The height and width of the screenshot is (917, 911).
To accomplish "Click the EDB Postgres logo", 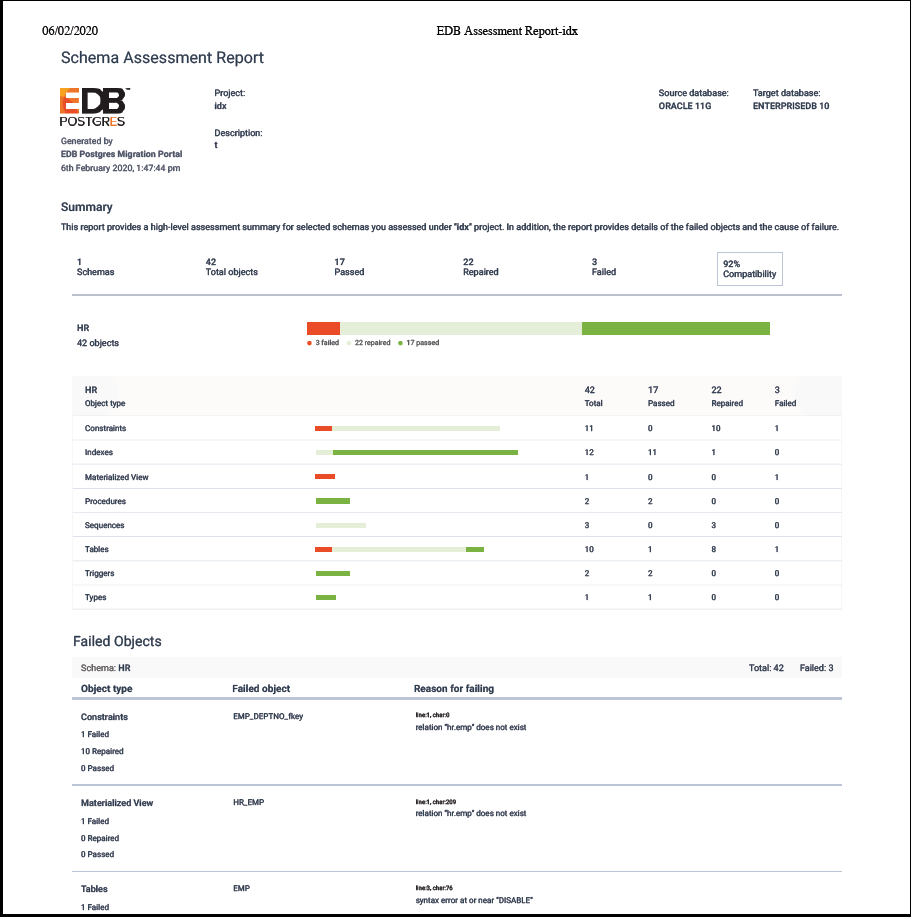I will click(94, 107).
